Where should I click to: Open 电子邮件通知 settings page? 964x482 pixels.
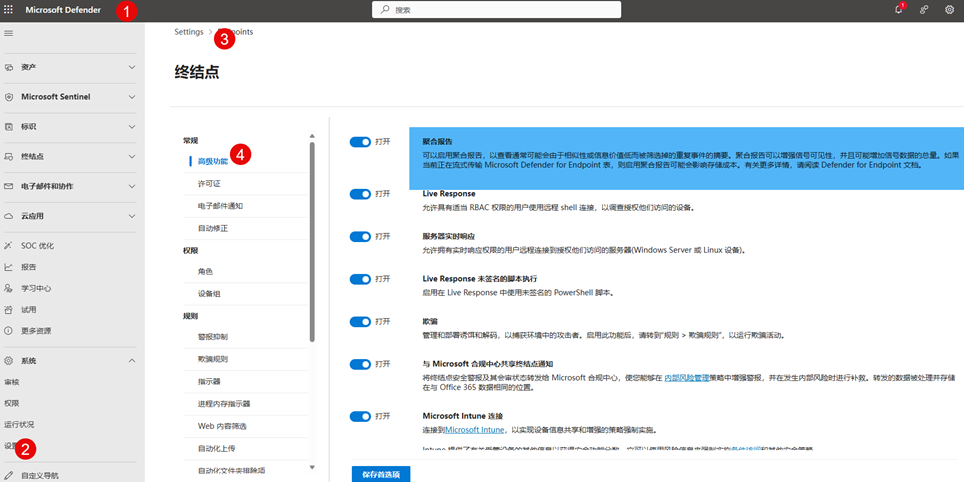pyautogui.click(x=221, y=206)
